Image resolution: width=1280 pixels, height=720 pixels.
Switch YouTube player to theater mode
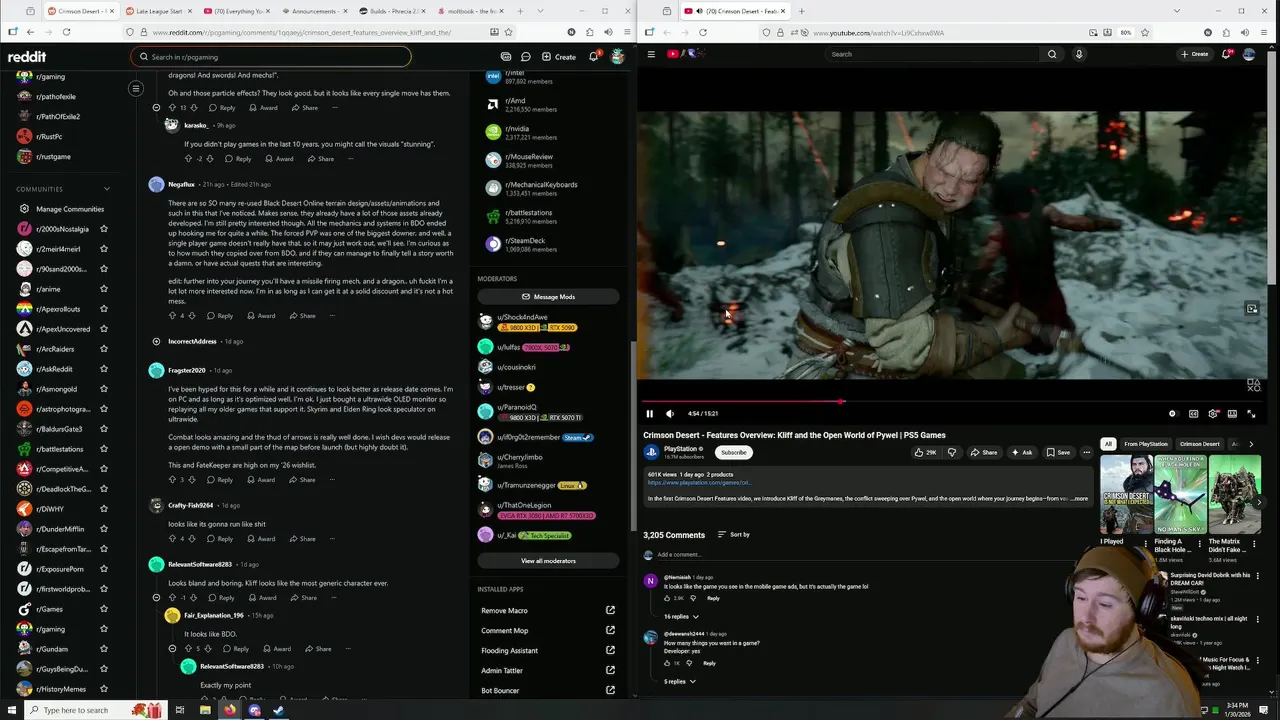point(1232,413)
